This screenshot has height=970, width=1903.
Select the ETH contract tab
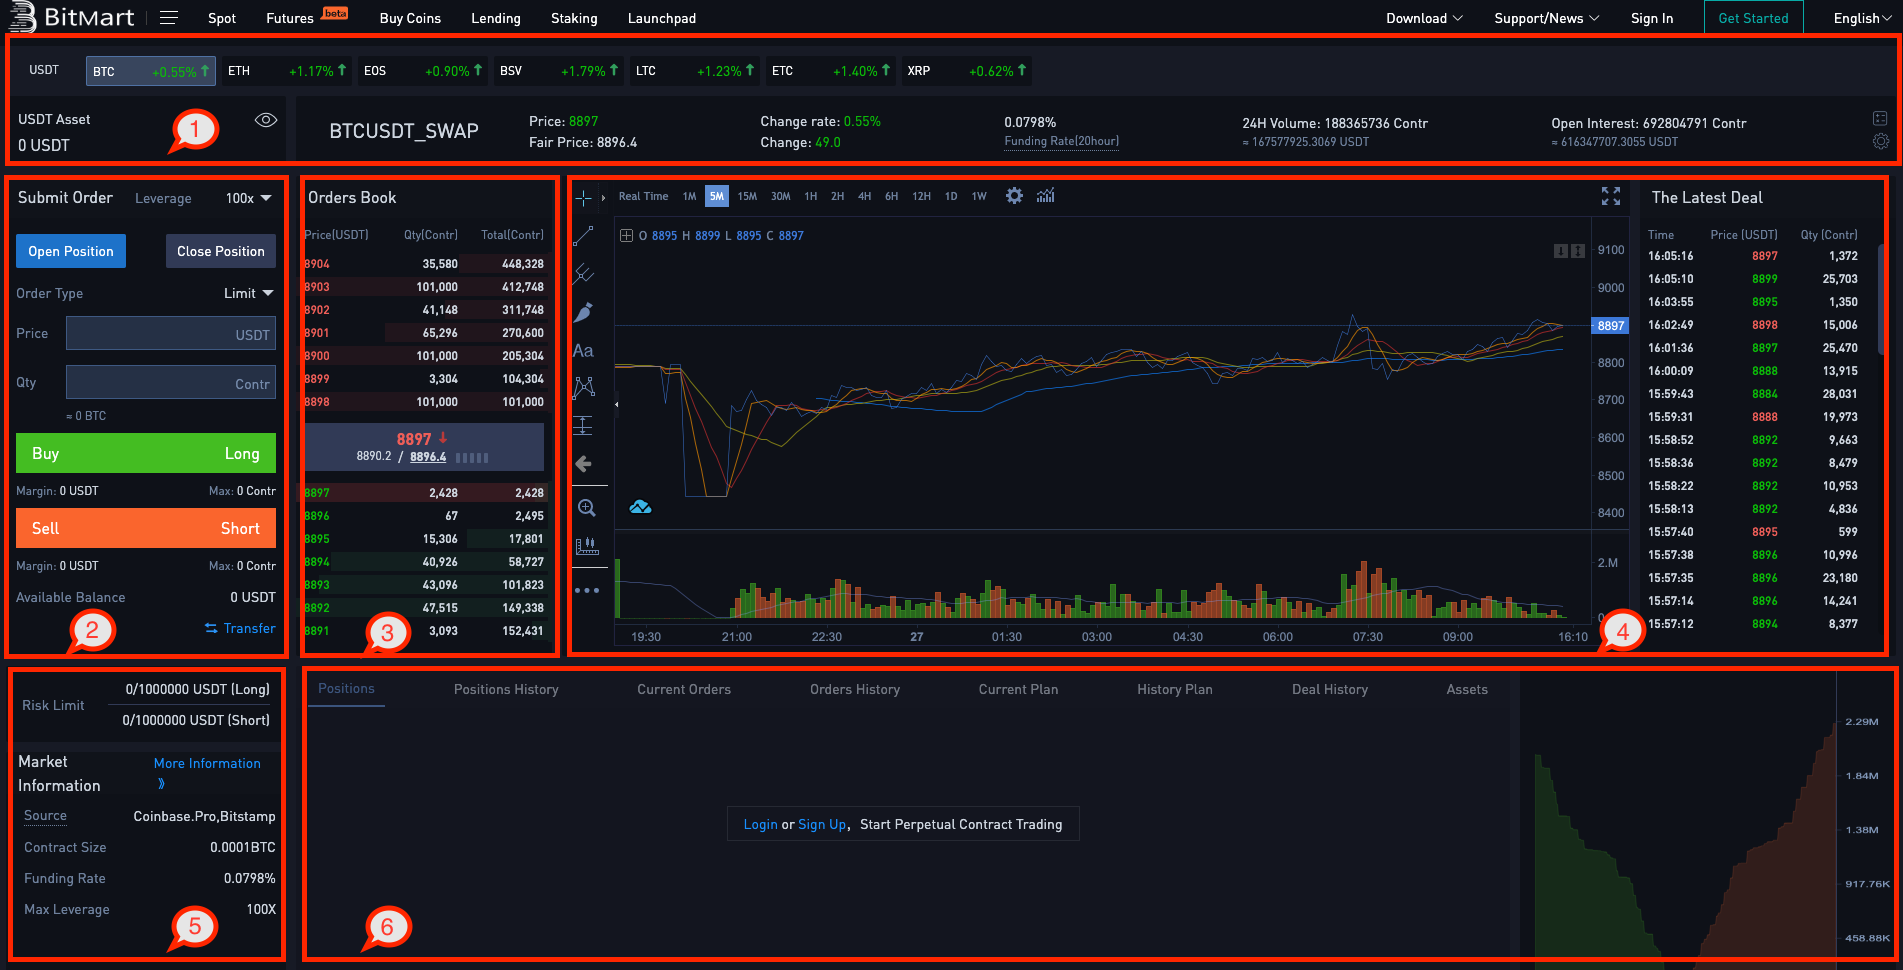(x=287, y=71)
